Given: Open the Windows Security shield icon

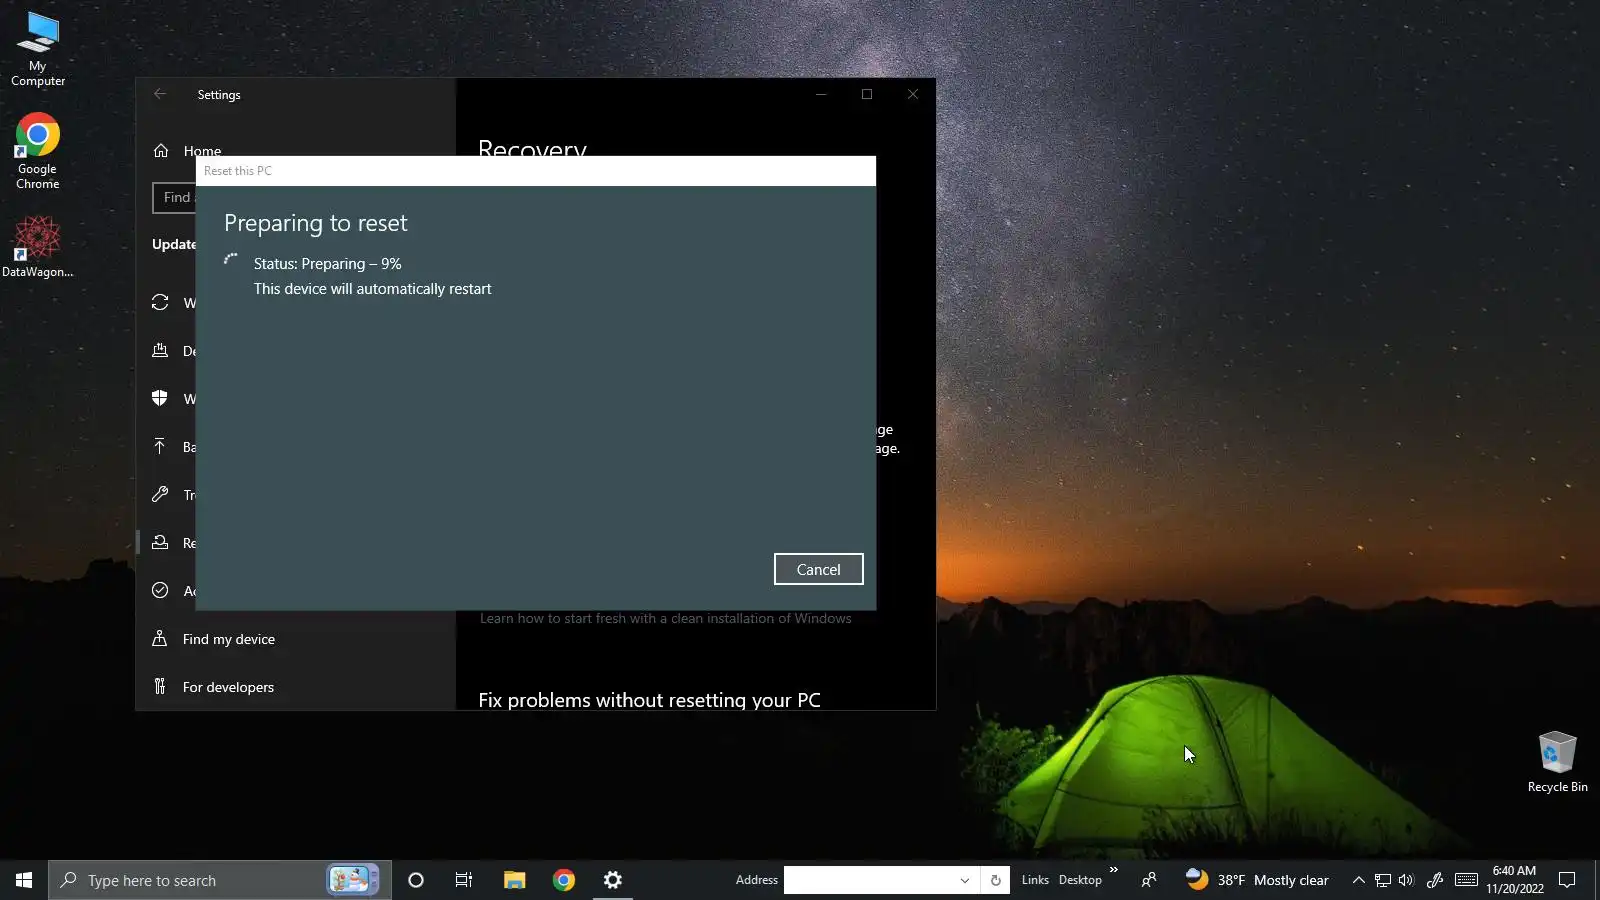Looking at the screenshot, I should coord(160,398).
